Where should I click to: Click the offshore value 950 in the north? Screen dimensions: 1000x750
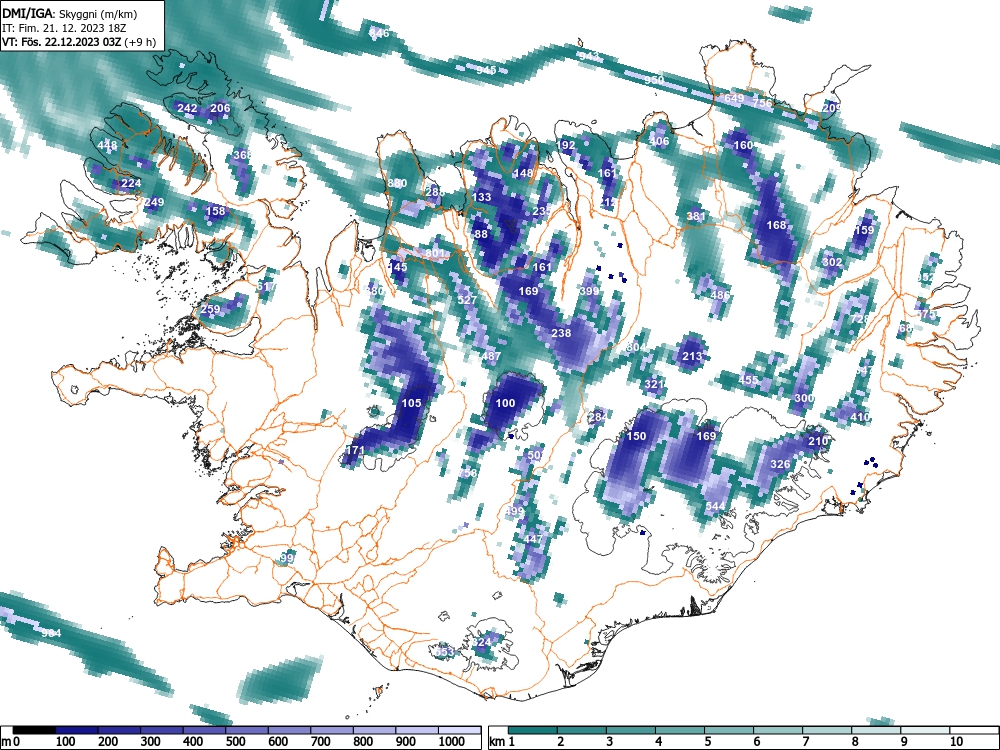654,80
